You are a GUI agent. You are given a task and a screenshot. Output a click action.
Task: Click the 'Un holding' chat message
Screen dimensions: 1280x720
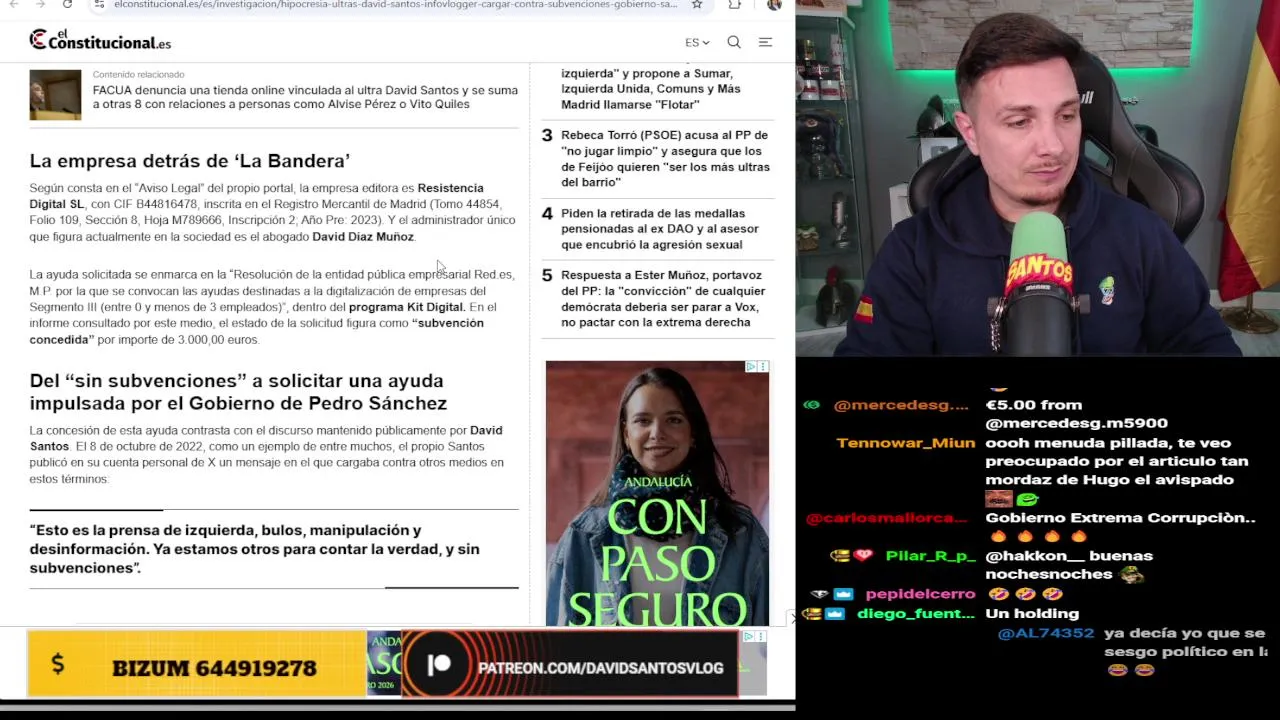(1032, 614)
